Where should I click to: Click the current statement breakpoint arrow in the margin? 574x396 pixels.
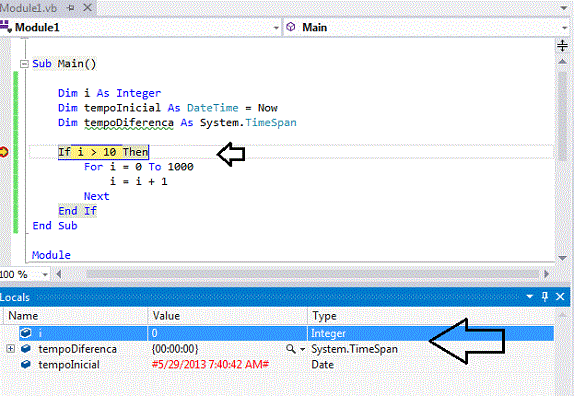(x=3, y=152)
